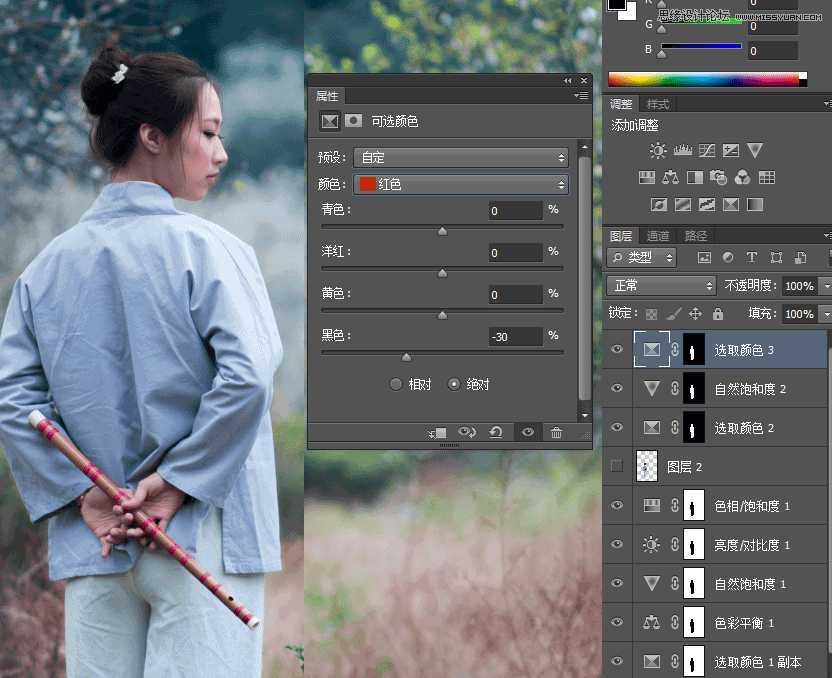The height and width of the screenshot is (678, 832).
Task: Click the delete trash icon in Properties panel
Action: pos(557,433)
